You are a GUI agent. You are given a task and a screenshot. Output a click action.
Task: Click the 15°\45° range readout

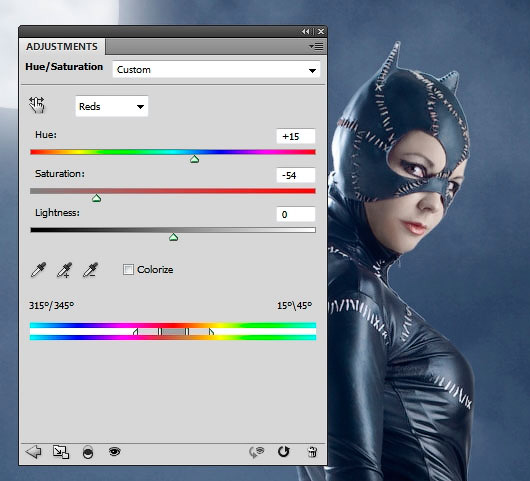coord(294,306)
